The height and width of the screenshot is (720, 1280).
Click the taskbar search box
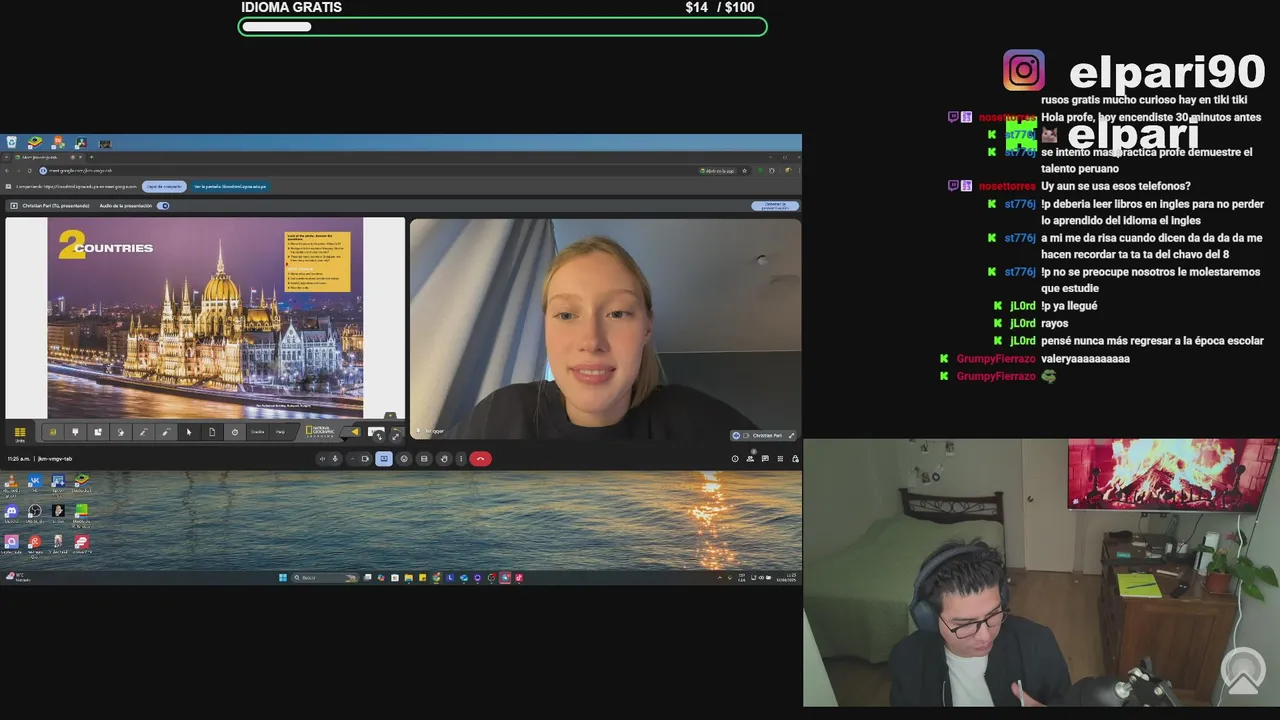pyautogui.click(x=325, y=578)
